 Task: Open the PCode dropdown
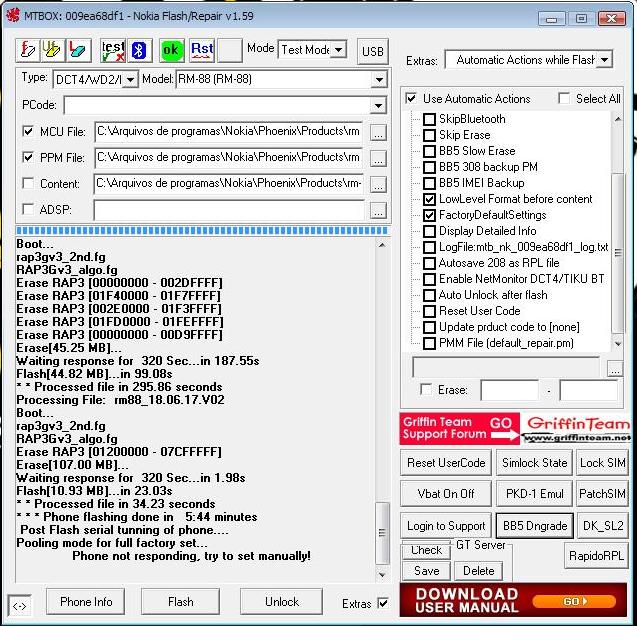coord(379,106)
